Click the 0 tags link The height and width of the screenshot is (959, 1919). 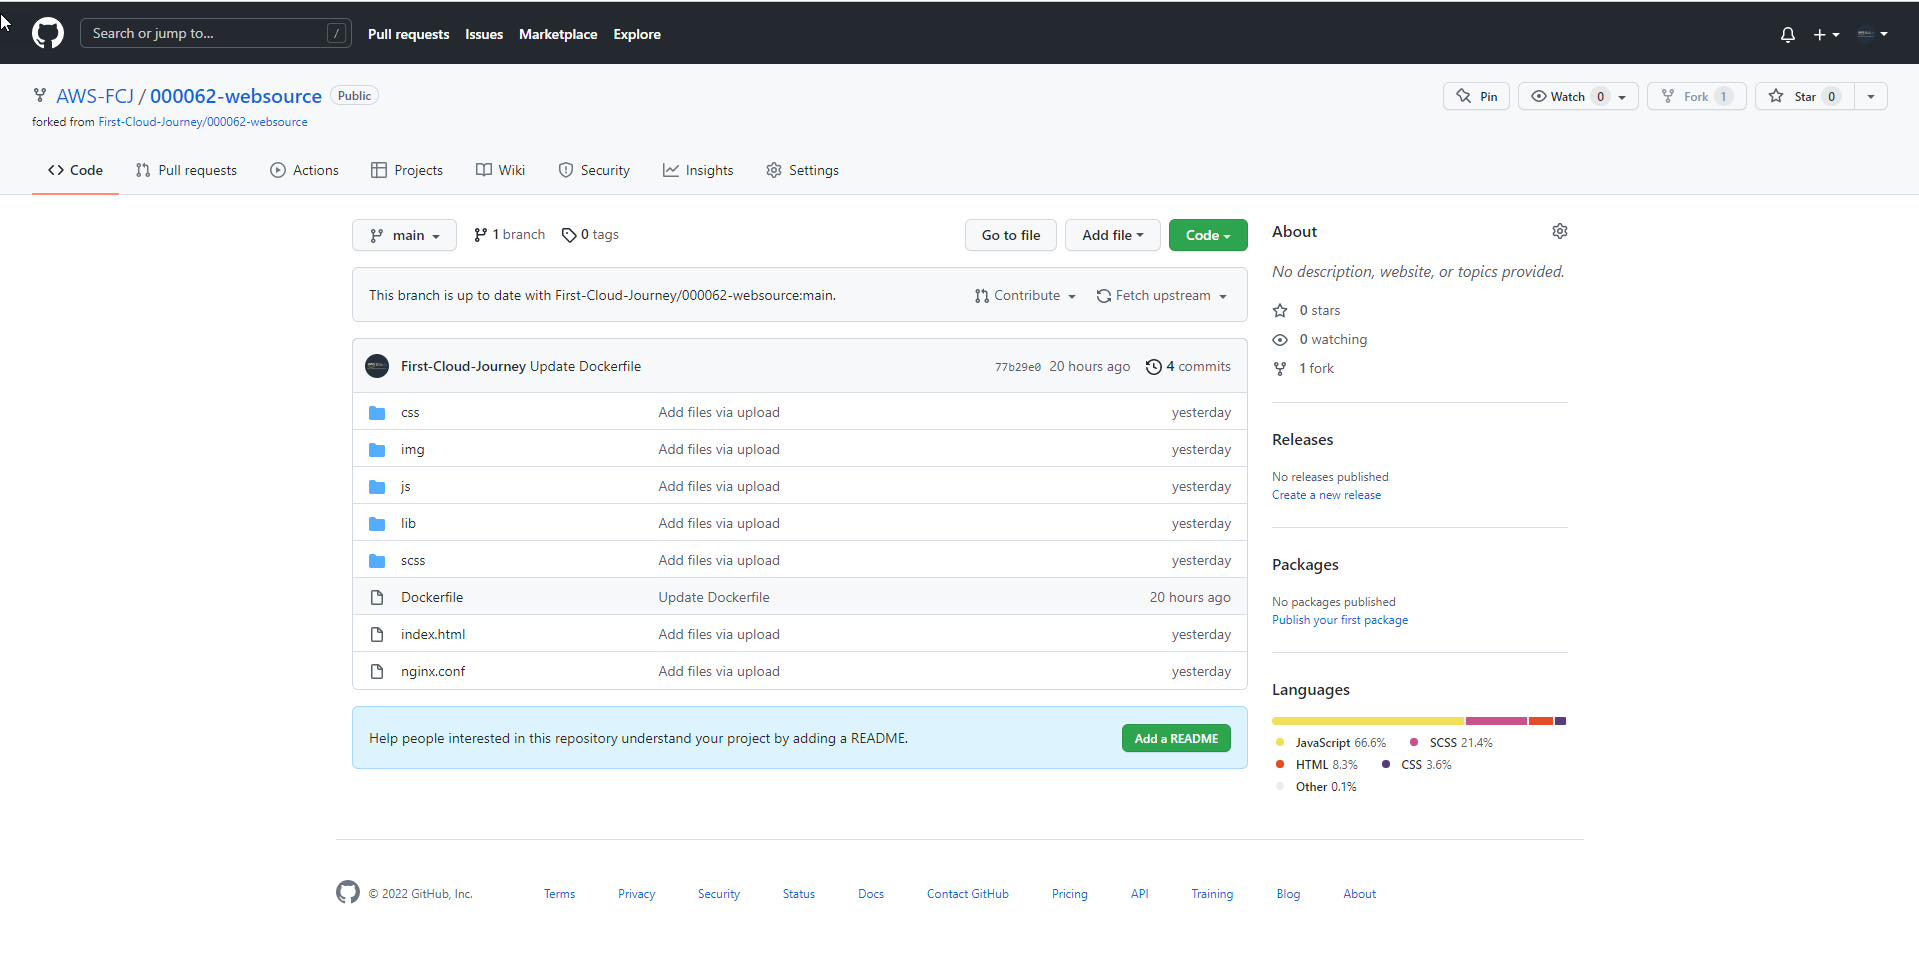pos(590,235)
